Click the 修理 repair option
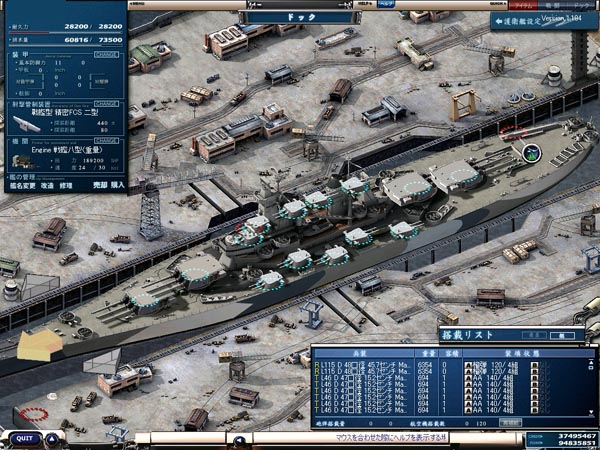Image resolution: width=600 pixels, height=450 pixels. pos(67,185)
